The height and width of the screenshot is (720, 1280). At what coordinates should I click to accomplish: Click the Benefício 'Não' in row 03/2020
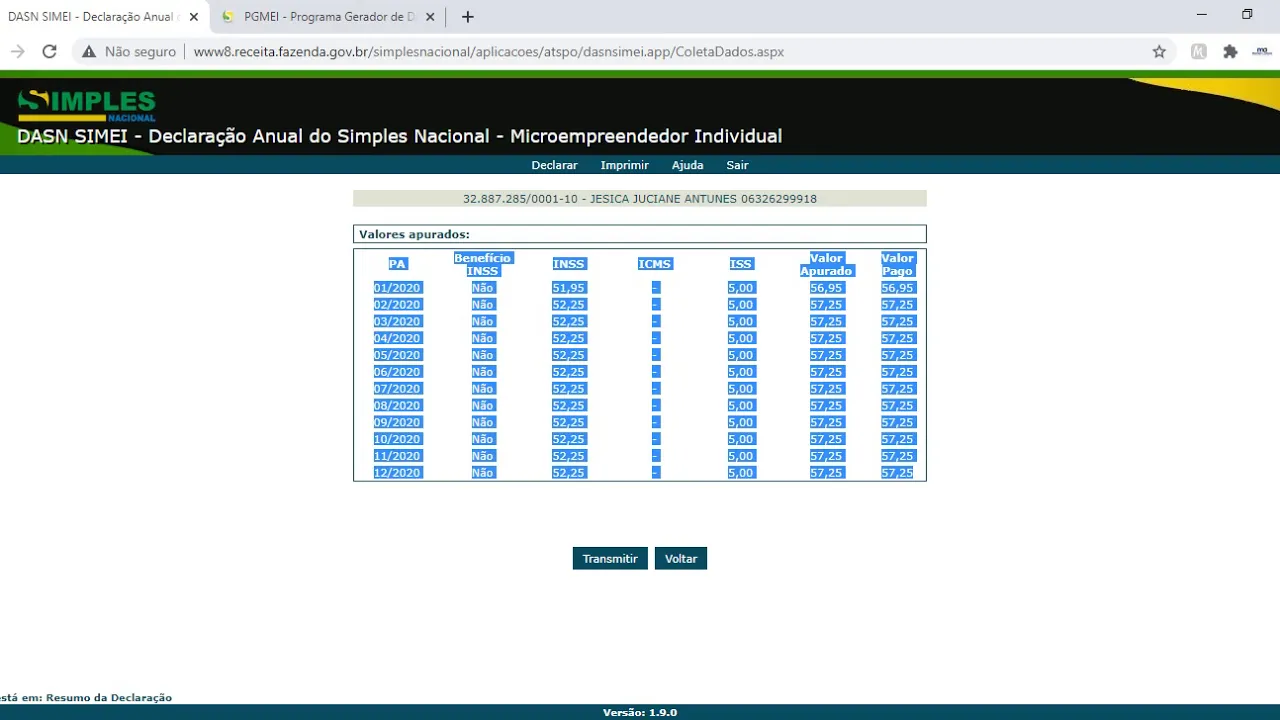click(x=483, y=322)
